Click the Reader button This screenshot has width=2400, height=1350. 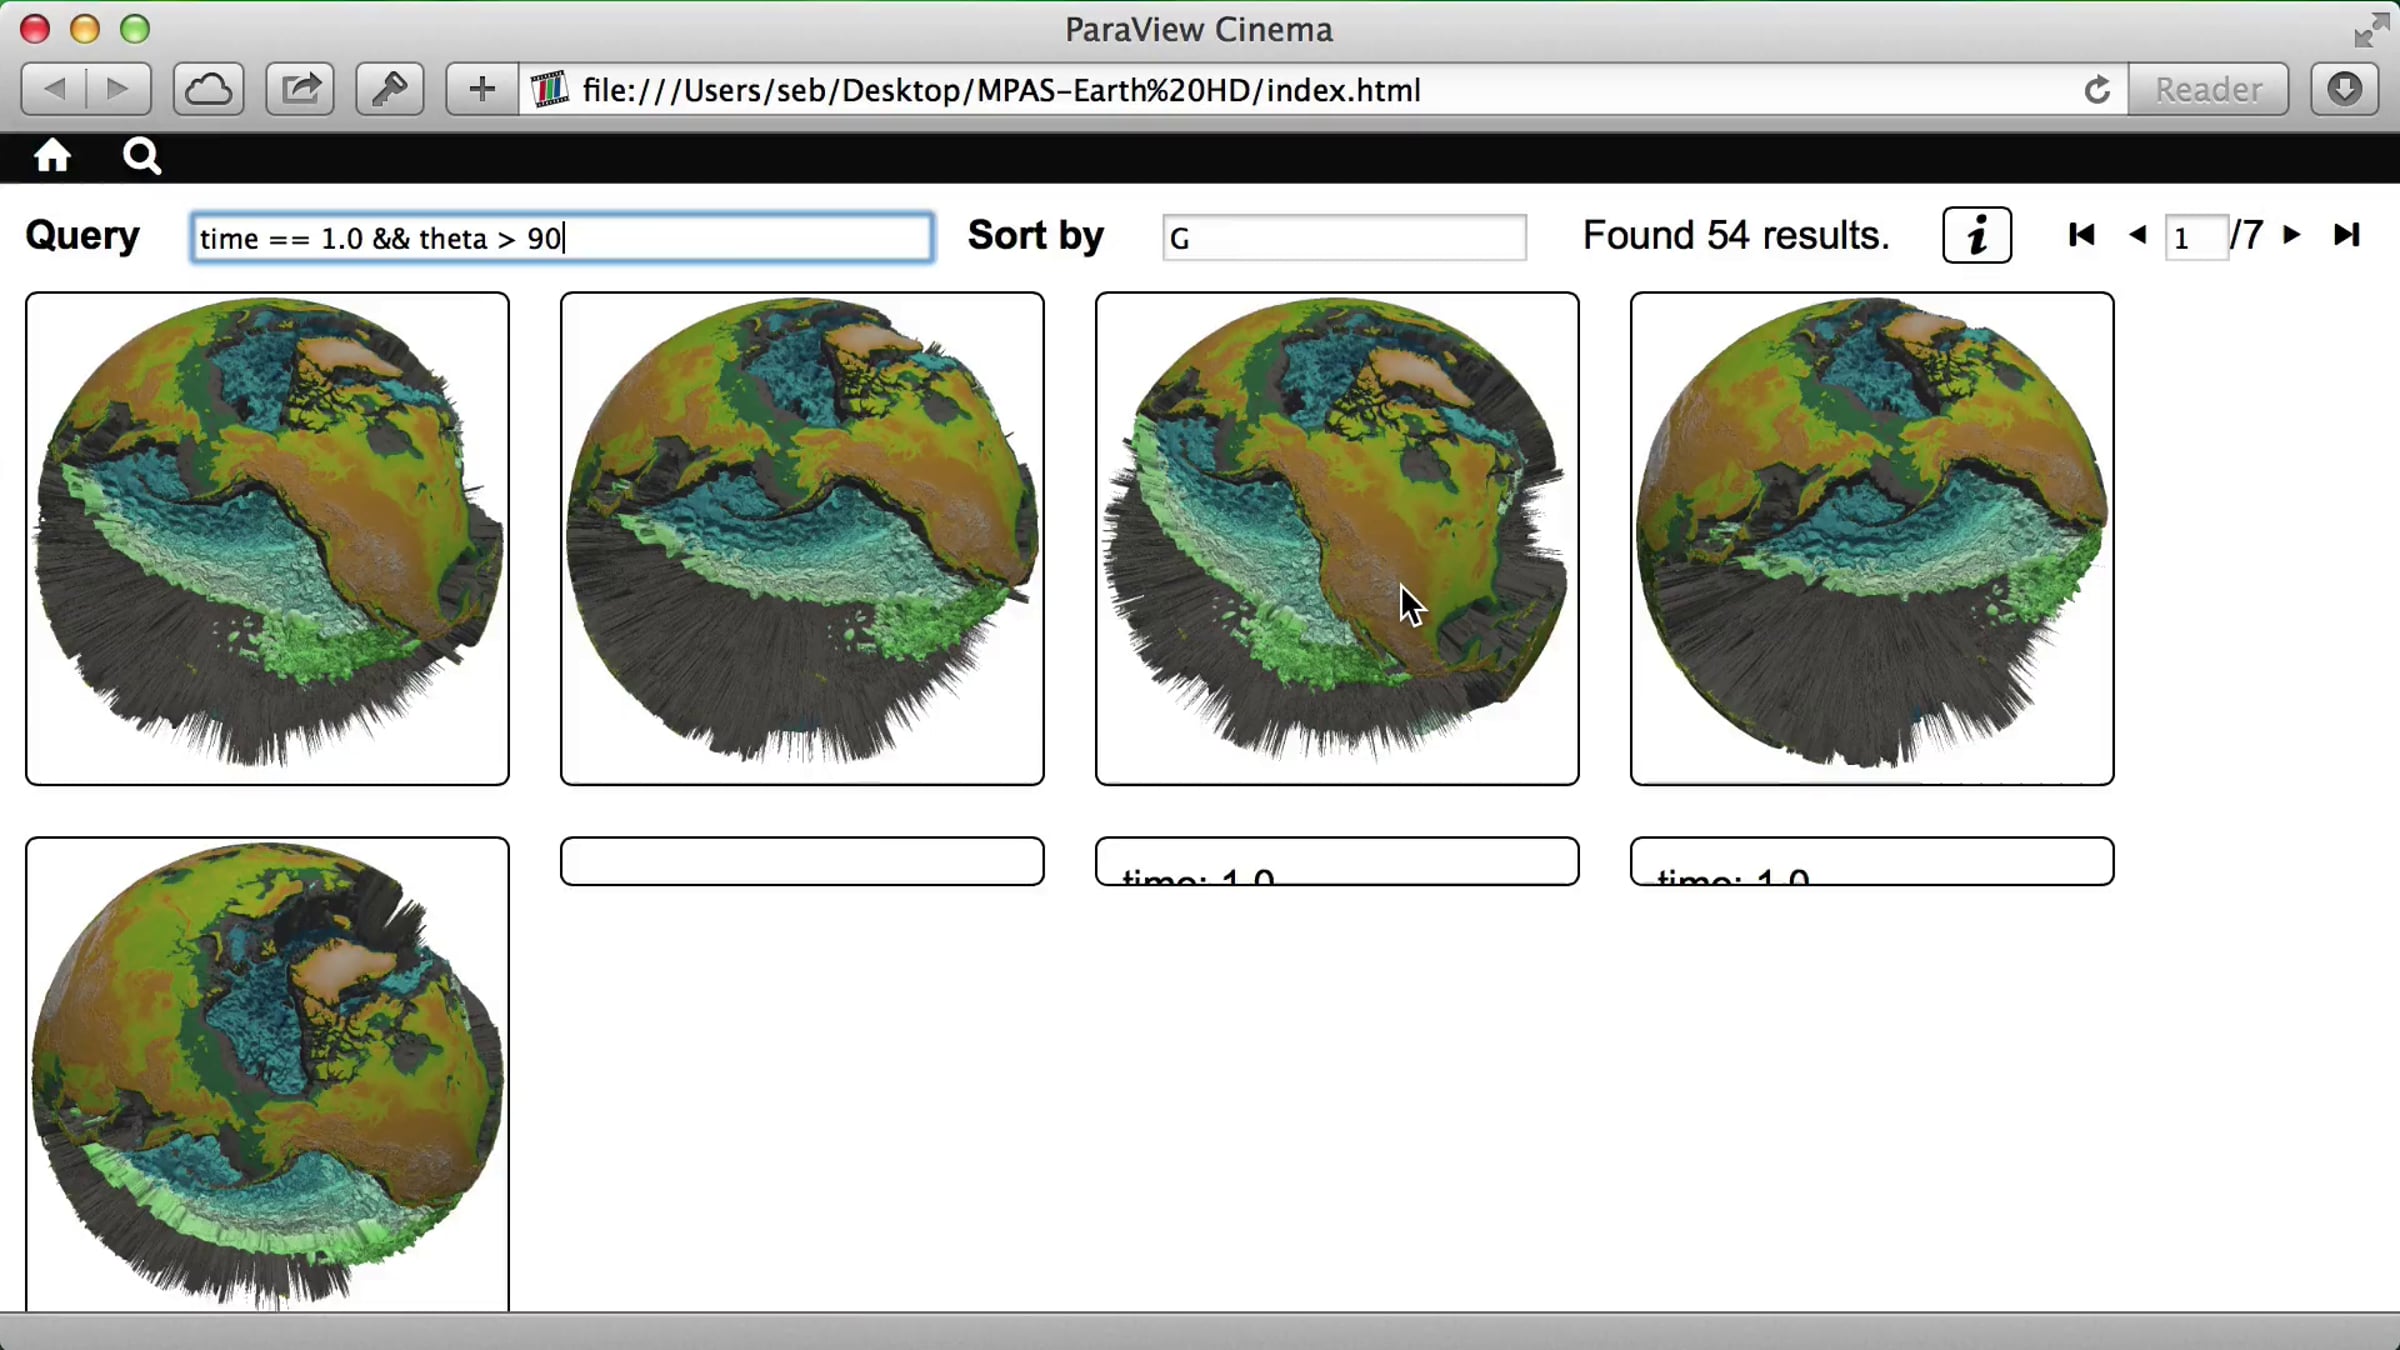coord(2208,90)
